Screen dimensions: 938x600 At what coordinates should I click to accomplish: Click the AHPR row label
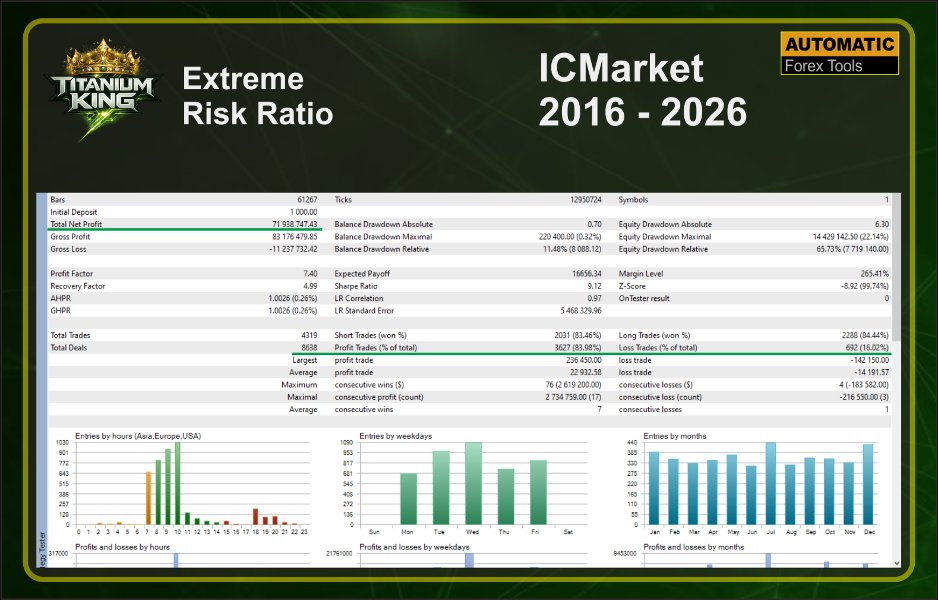[x=60, y=299]
